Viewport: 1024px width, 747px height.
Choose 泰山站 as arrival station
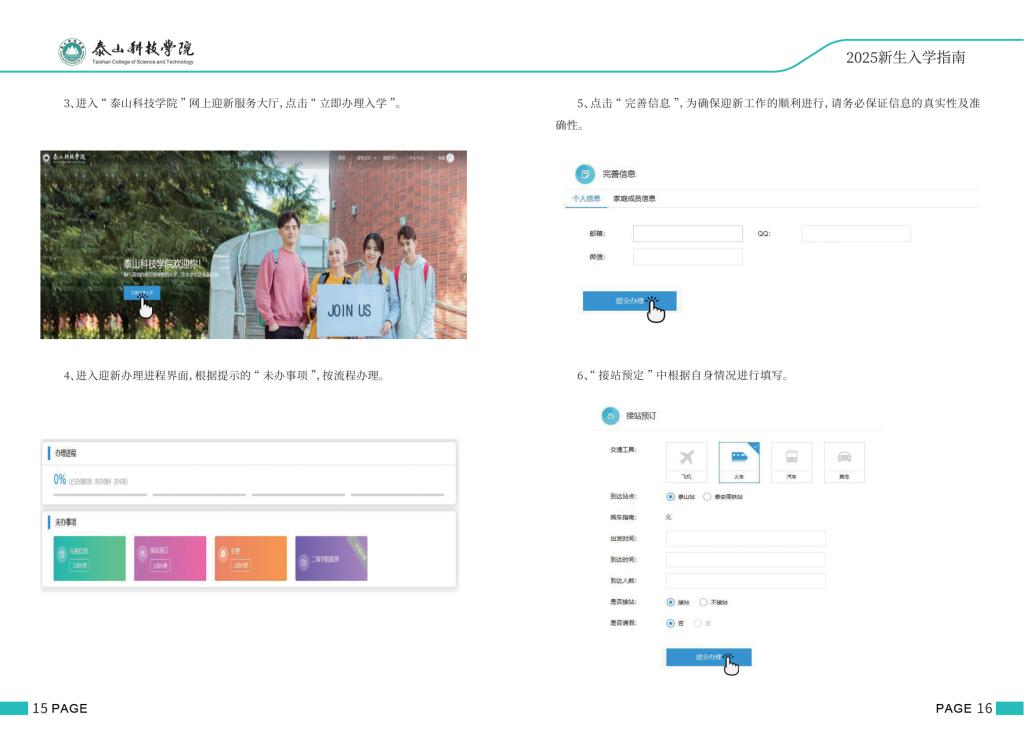[670, 496]
